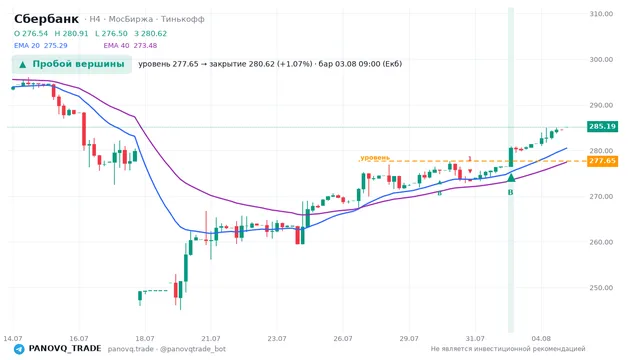Click the 18.07 date axis label
The image size is (640, 360).
click(145, 339)
